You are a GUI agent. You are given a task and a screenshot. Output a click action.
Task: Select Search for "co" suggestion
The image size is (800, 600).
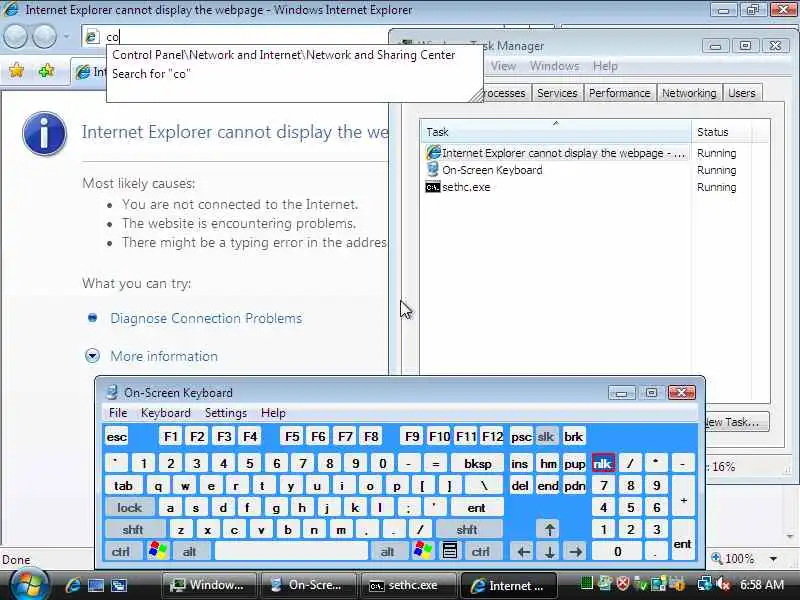(151, 73)
